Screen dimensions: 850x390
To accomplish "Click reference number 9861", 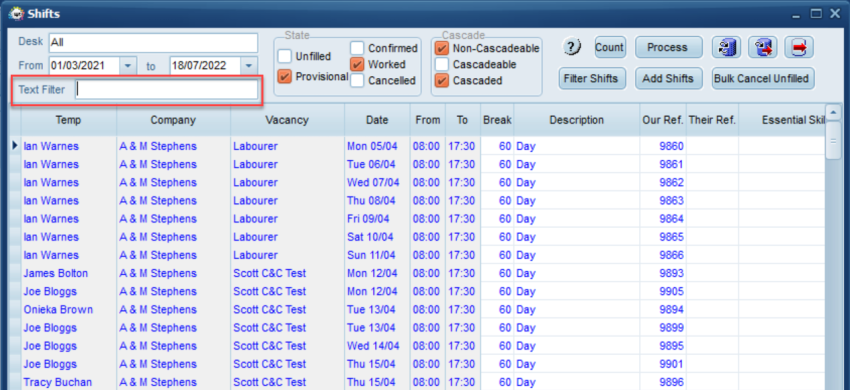I will 671,164.
